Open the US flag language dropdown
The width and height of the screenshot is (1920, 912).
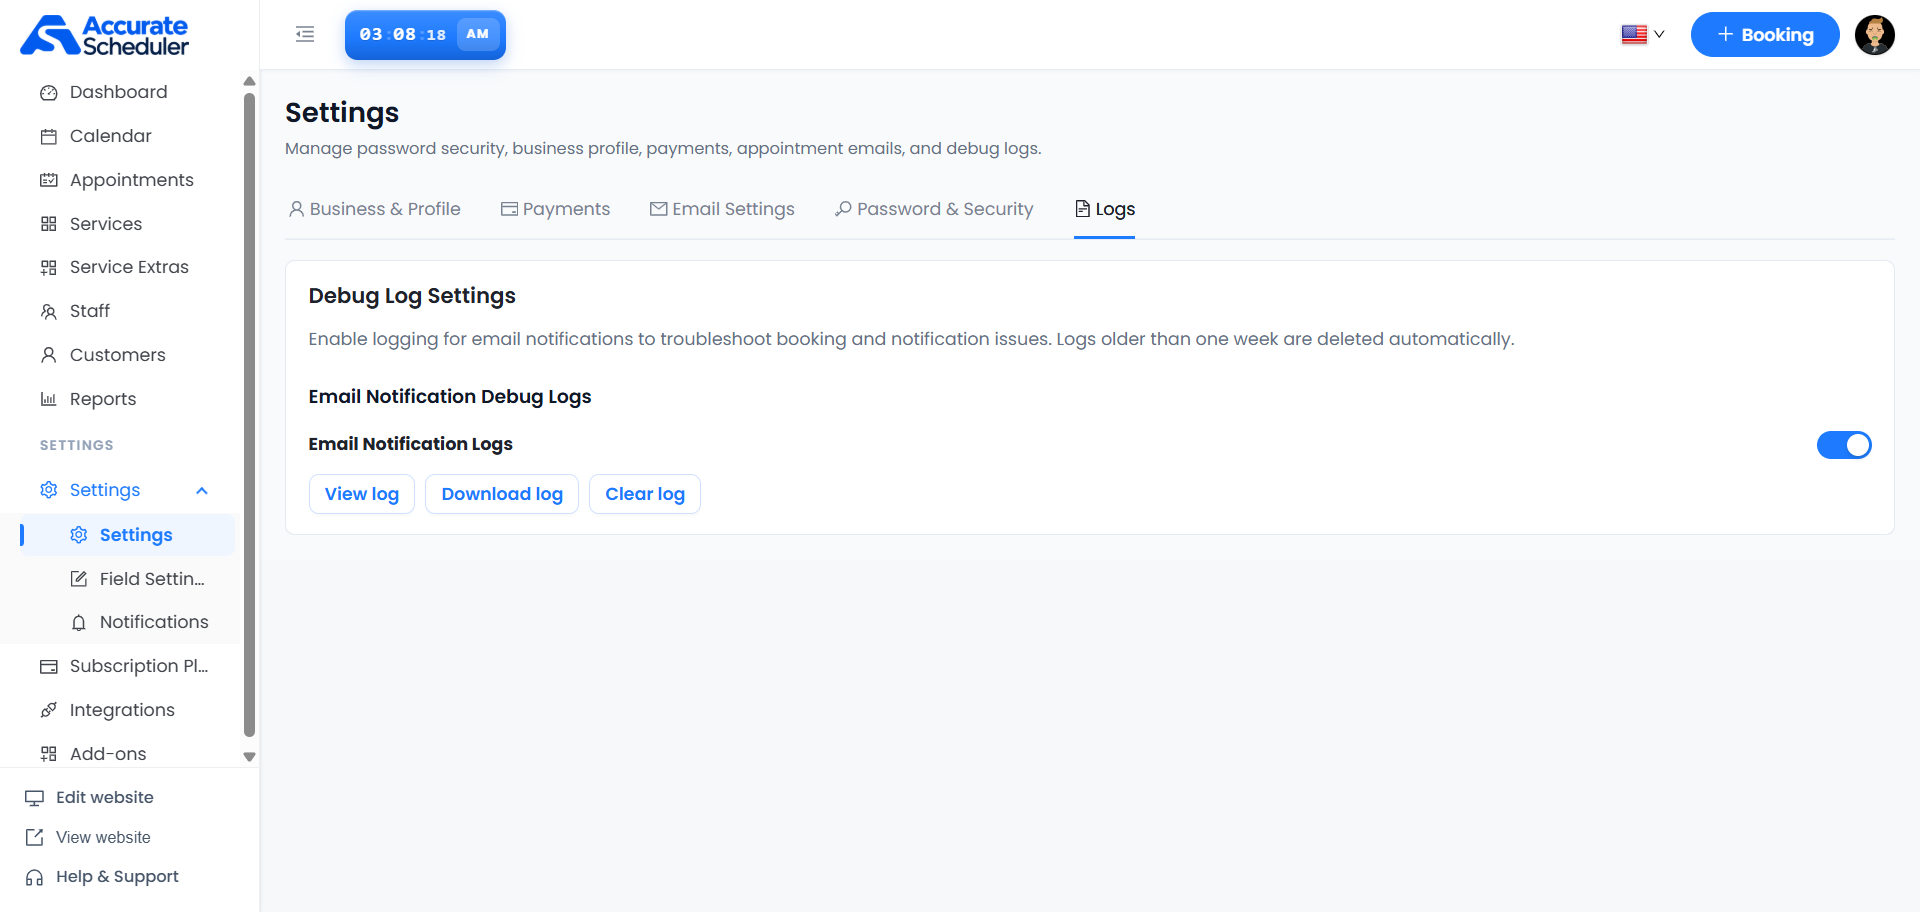[1642, 35]
